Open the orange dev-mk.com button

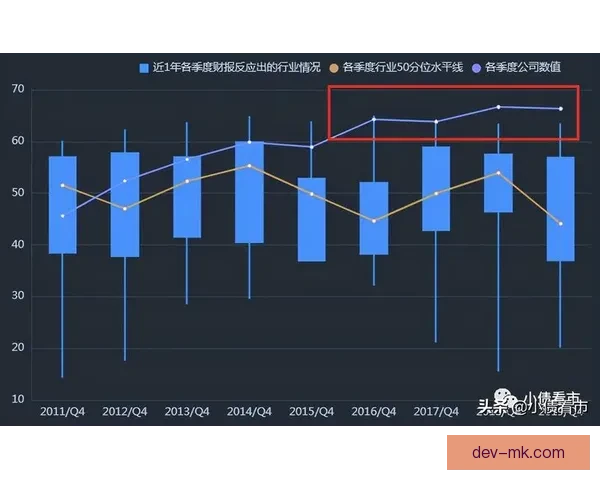[x=517, y=452]
